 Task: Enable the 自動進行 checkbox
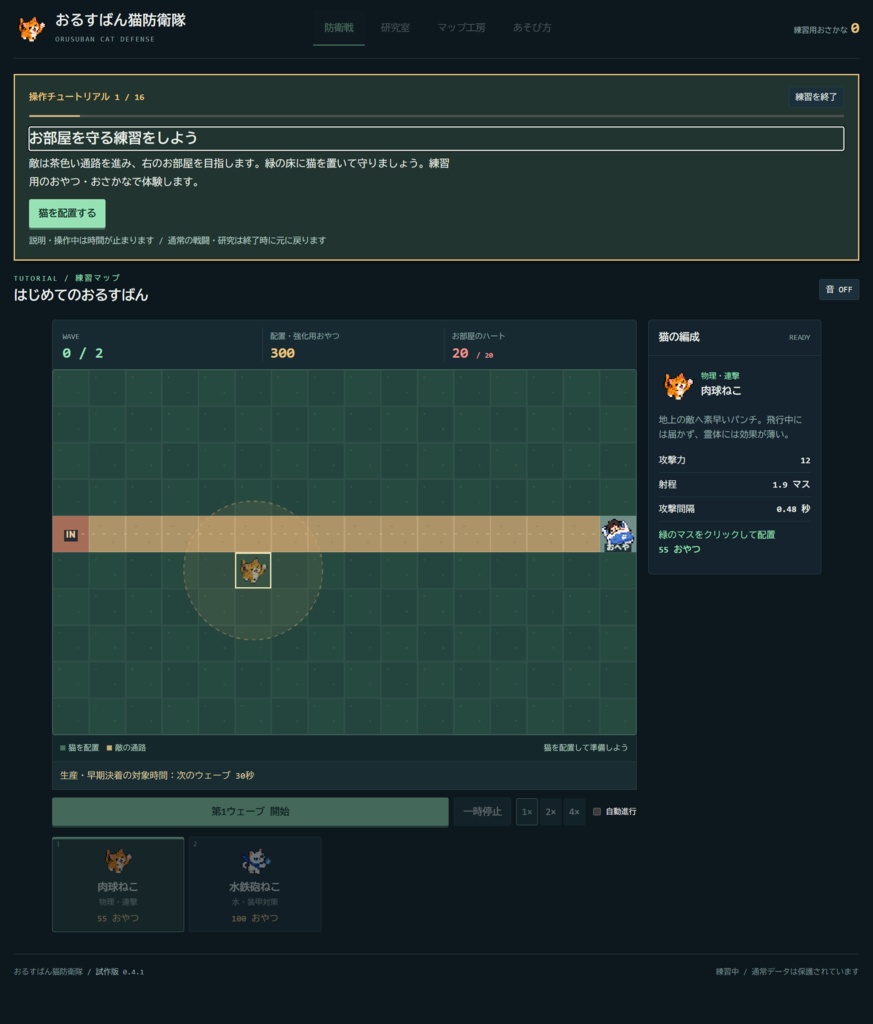coord(597,812)
